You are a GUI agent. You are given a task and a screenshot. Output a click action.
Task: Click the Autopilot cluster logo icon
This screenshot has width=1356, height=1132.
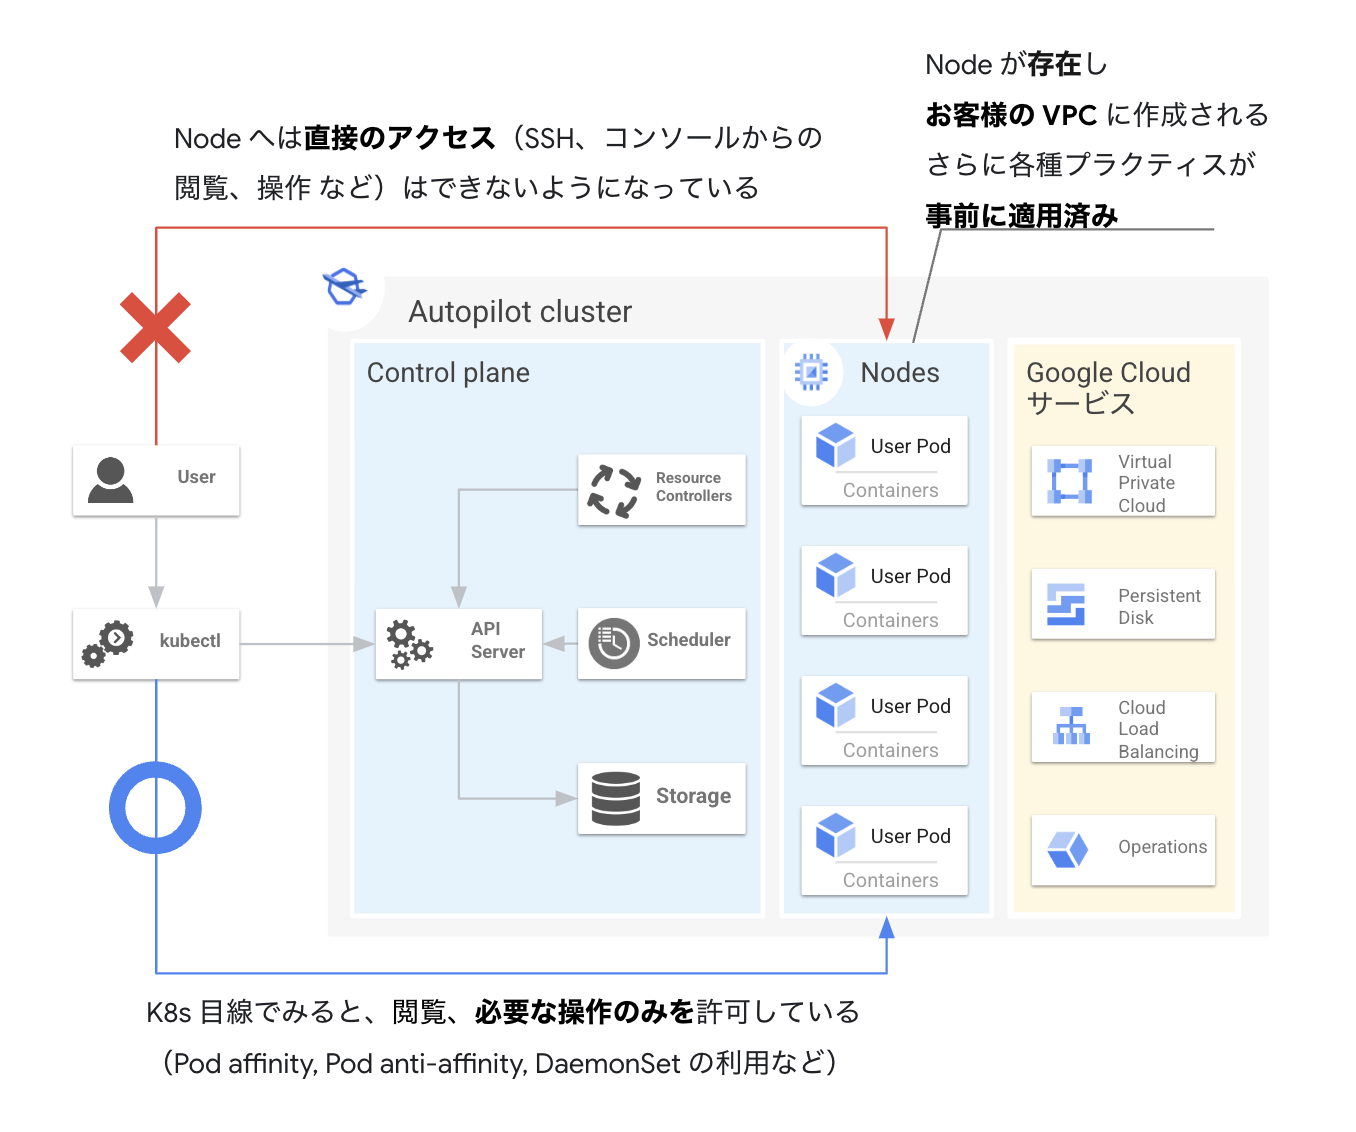(x=345, y=288)
